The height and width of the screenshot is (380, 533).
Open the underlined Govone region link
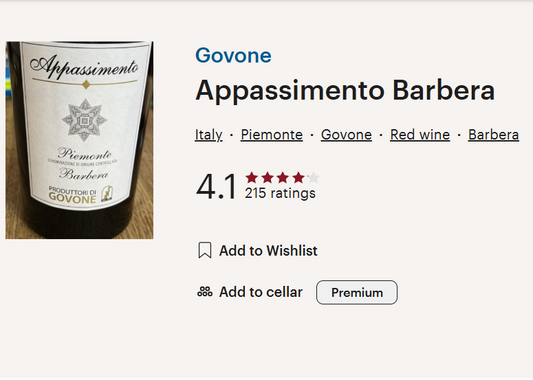tap(346, 135)
